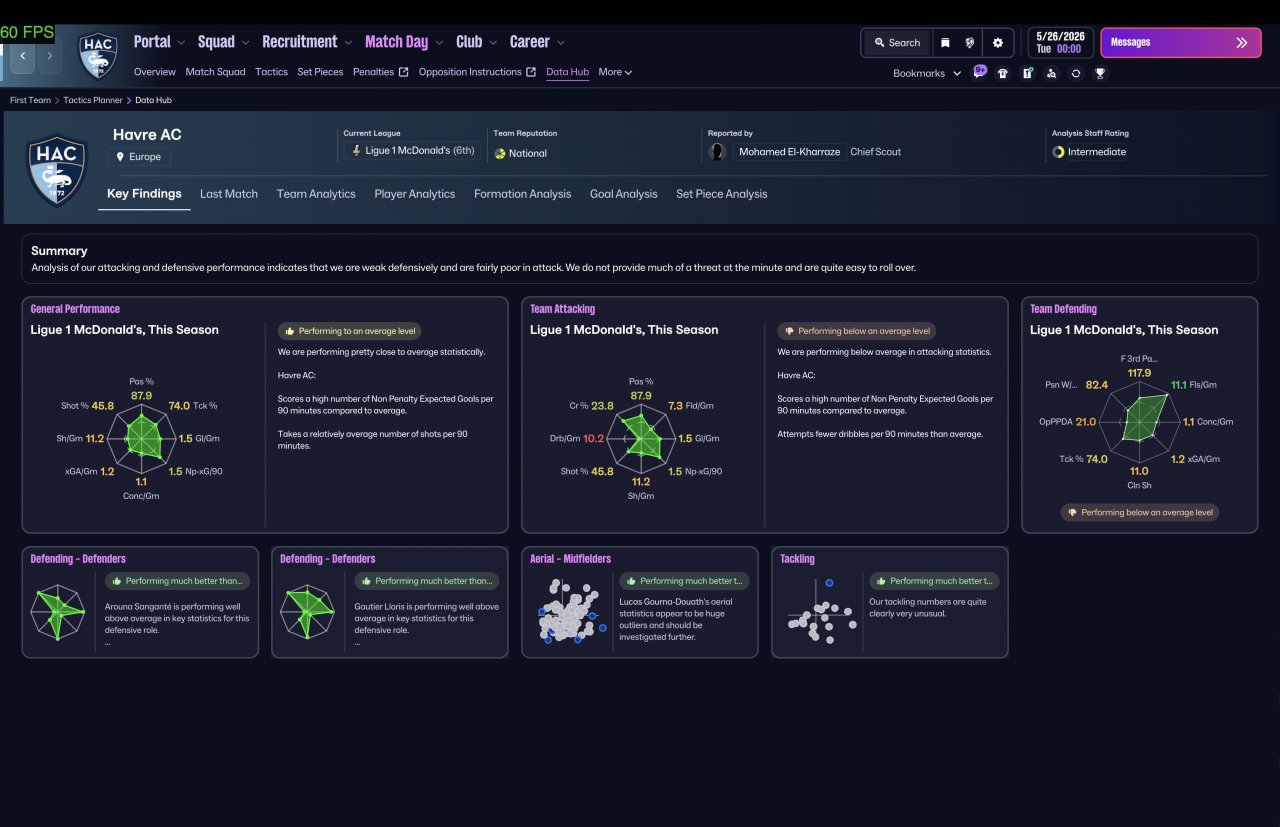This screenshot has height=827, width=1280.
Task: Click the HAC club badge in the top bar
Action: click(98, 55)
